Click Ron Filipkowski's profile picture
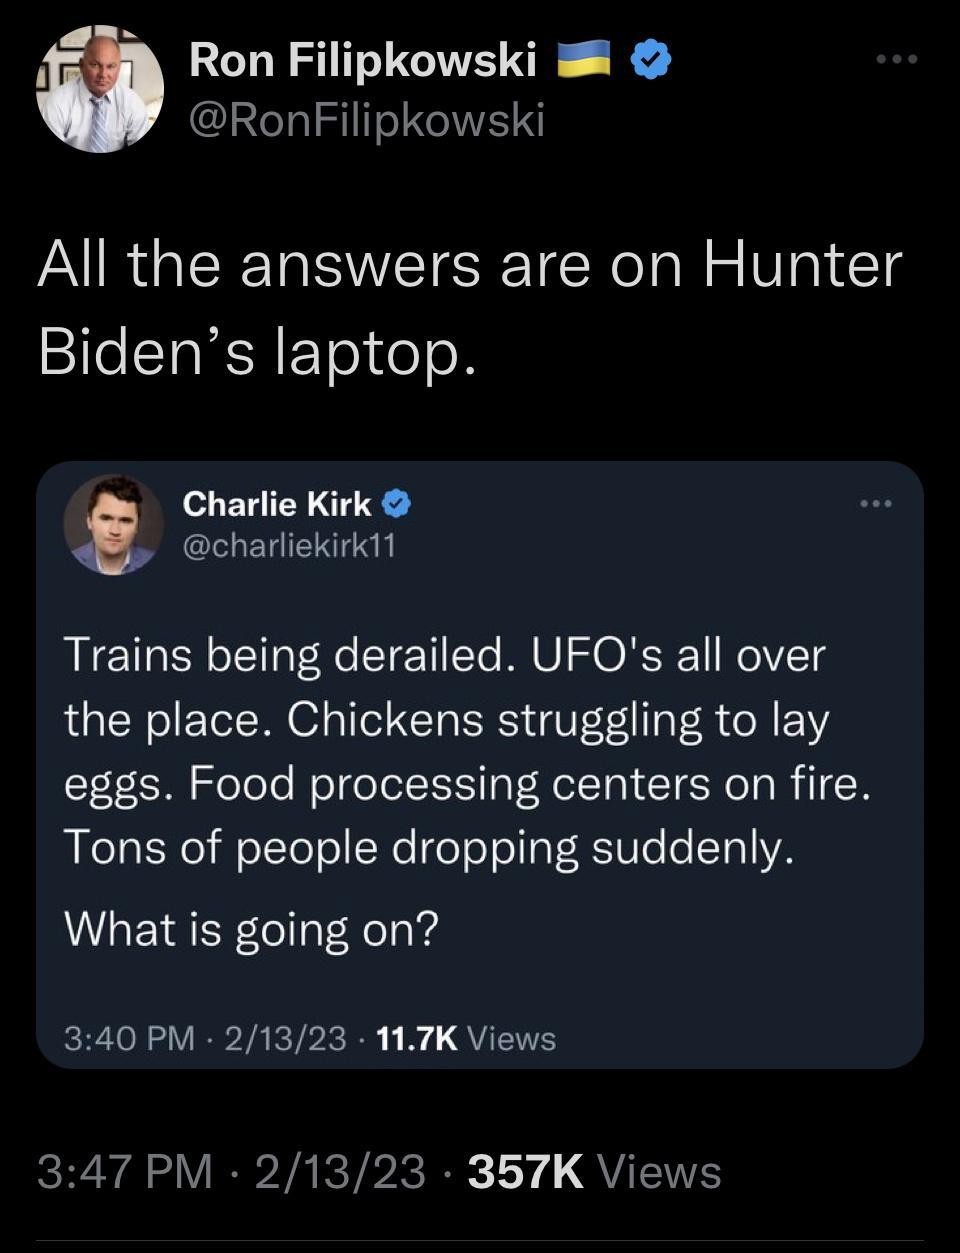960x1253 pixels. pyautogui.click(x=100, y=90)
